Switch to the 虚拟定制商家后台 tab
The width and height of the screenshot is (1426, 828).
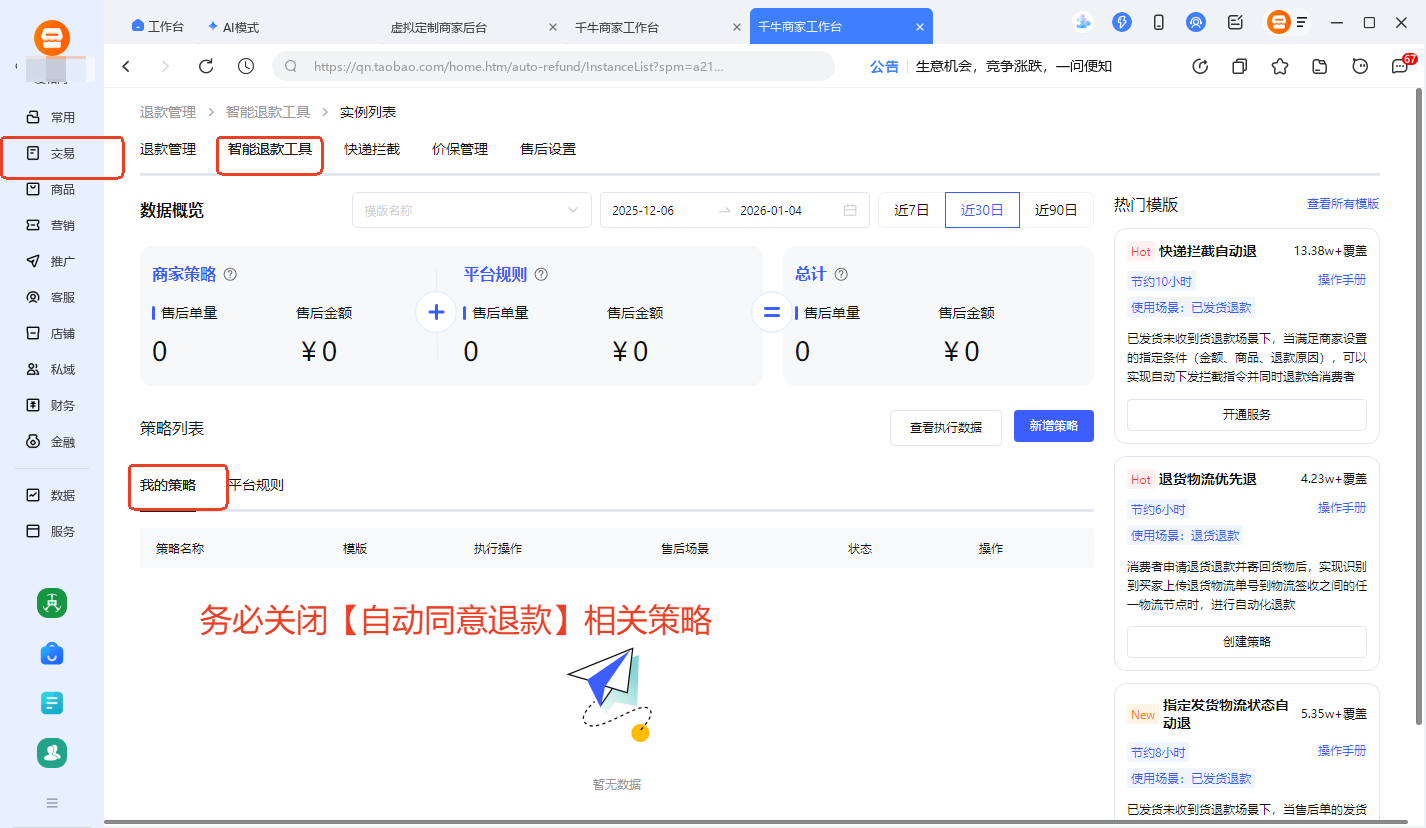point(439,28)
